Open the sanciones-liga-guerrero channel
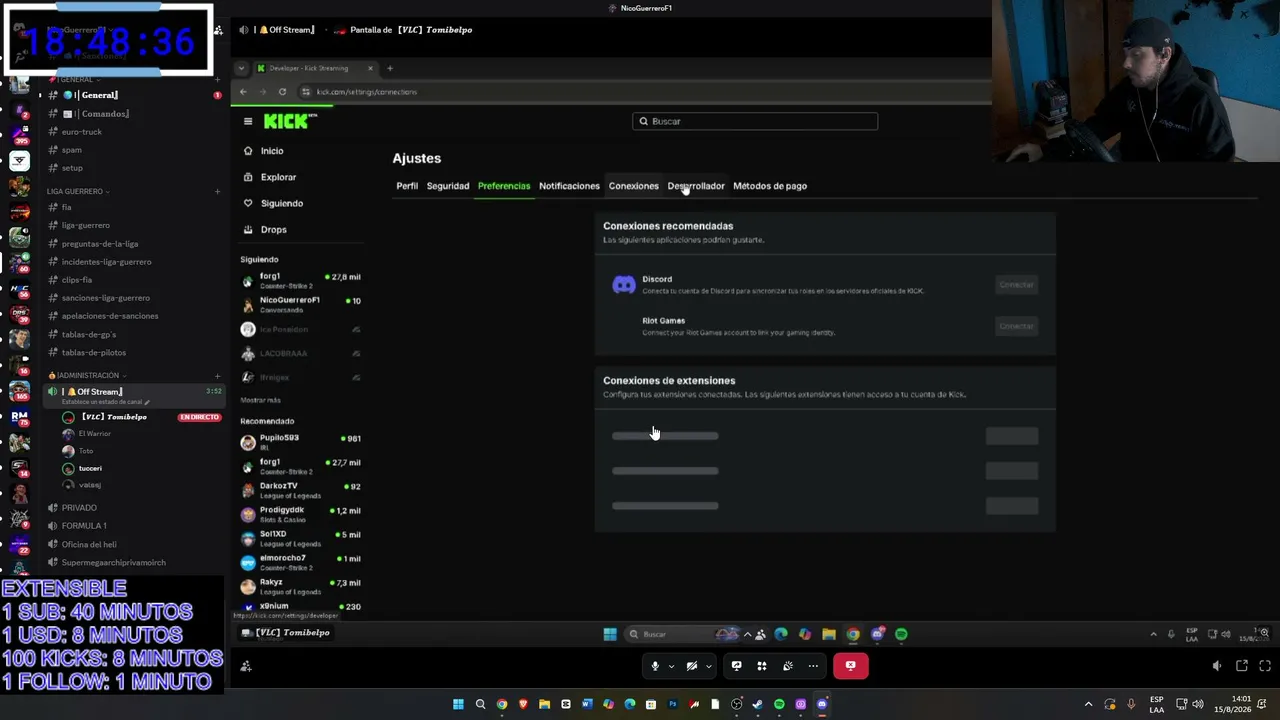1280x720 pixels. 106,298
